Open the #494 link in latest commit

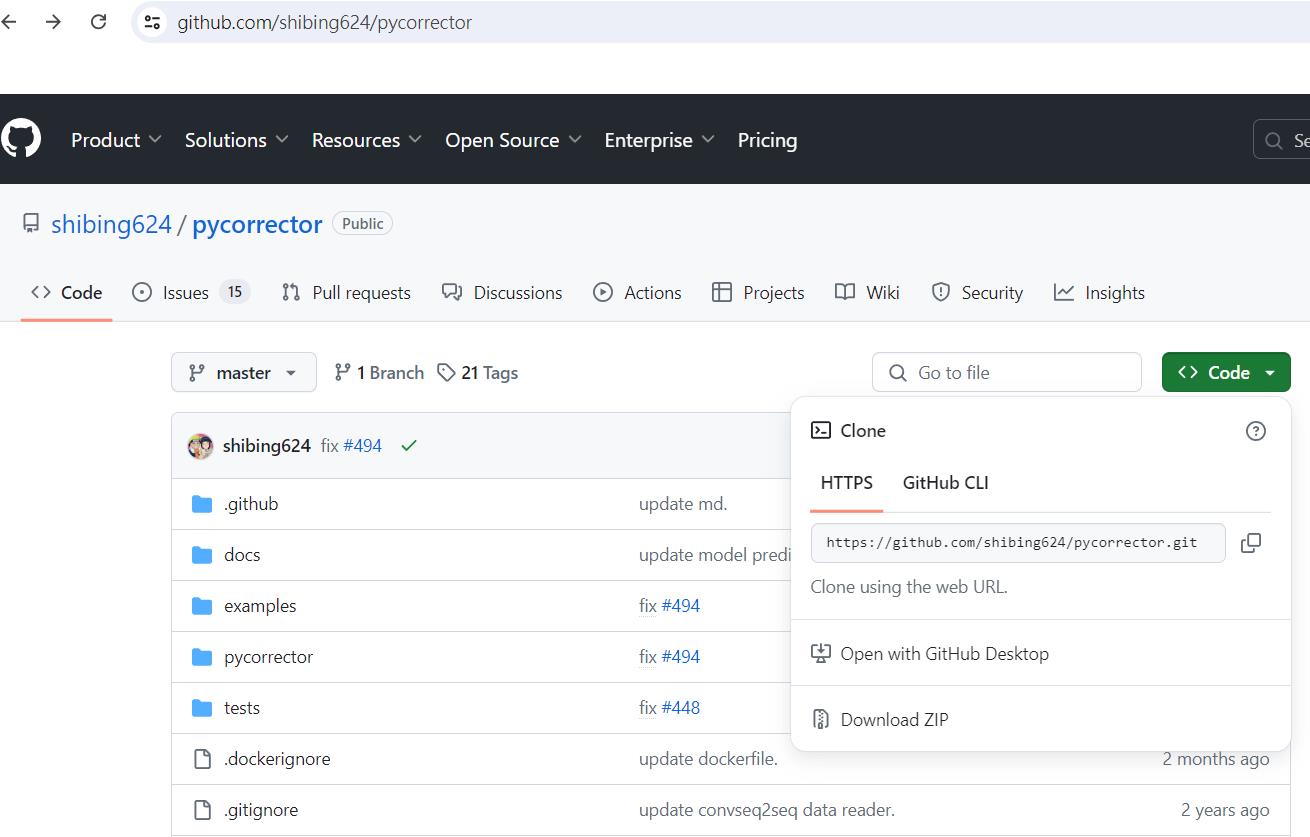point(362,446)
